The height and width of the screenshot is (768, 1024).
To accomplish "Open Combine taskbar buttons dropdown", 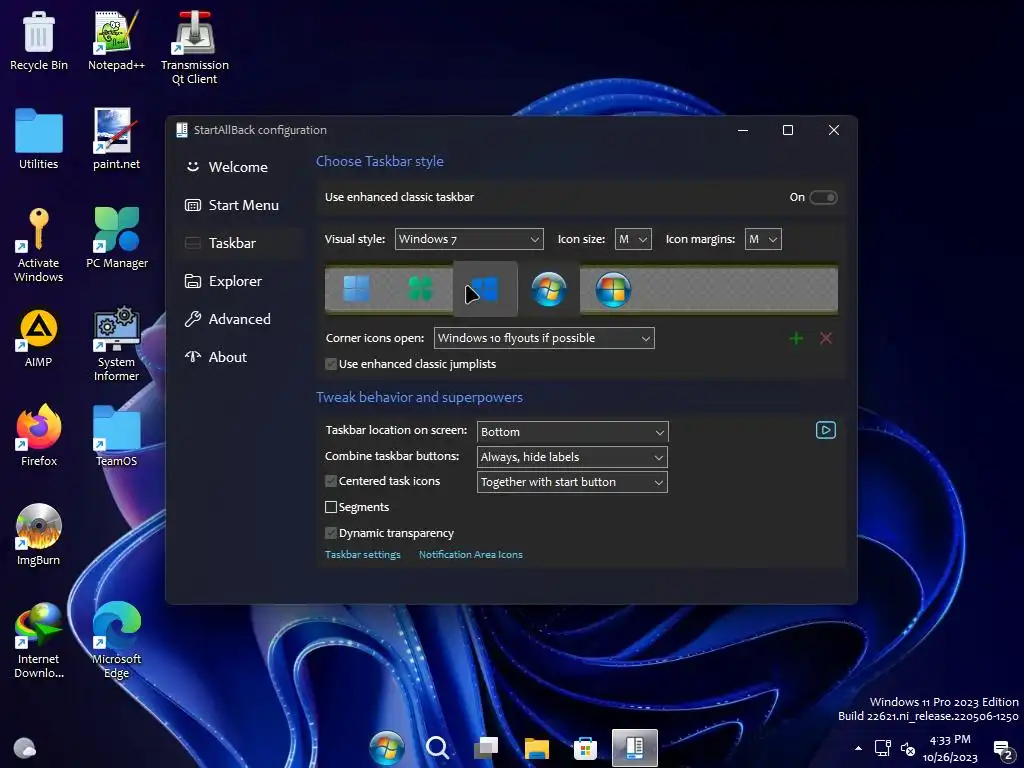I will coord(573,457).
